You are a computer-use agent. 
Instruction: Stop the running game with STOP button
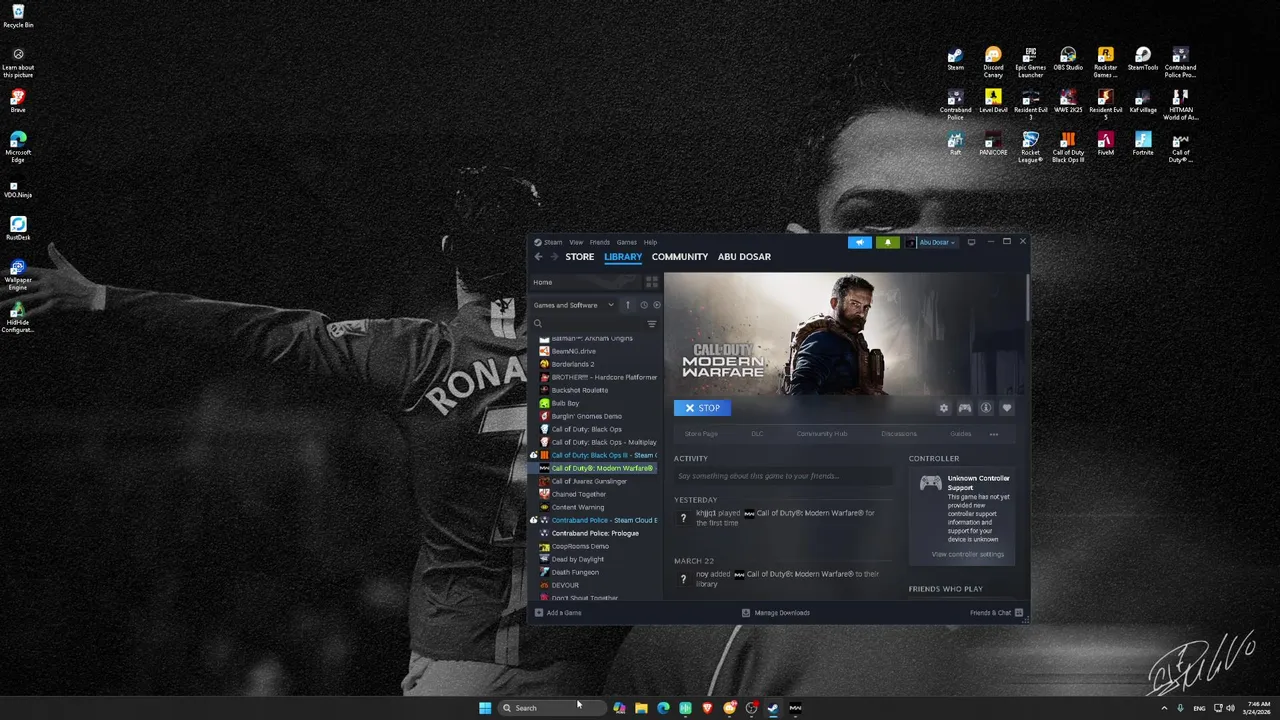(702, 408)
